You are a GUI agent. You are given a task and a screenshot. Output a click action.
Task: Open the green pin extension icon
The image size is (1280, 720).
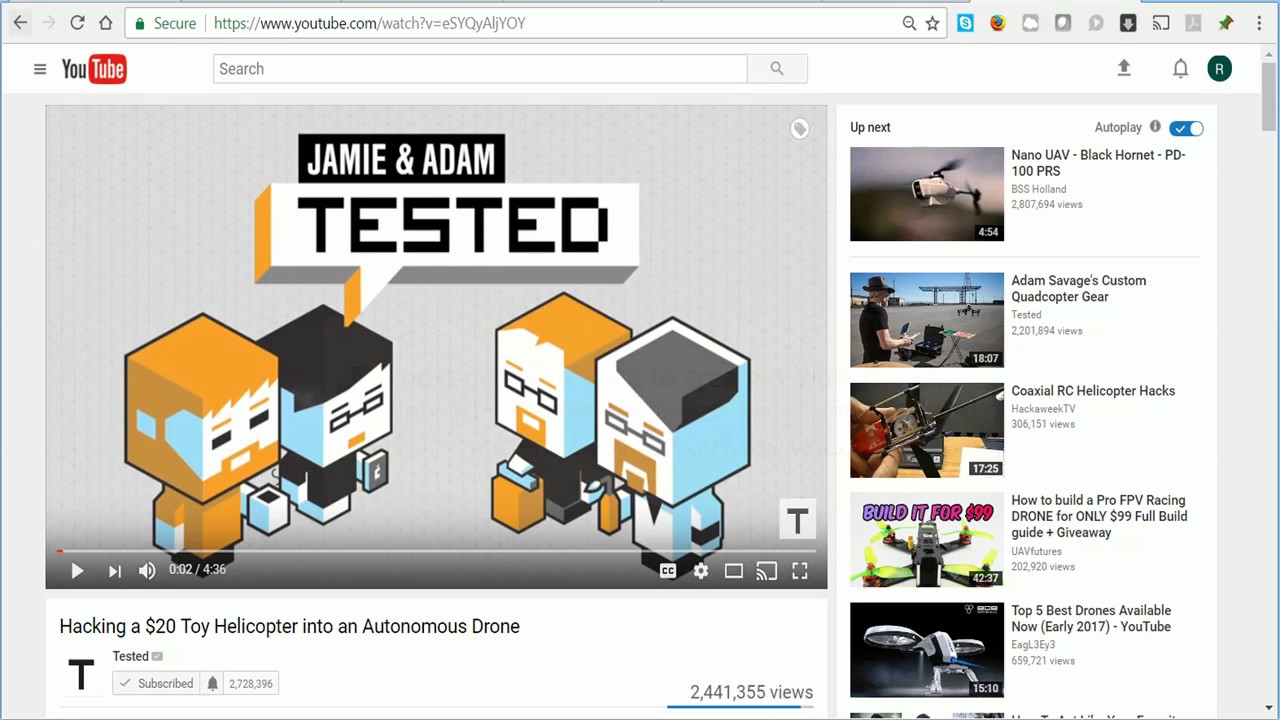point(1226,23)
